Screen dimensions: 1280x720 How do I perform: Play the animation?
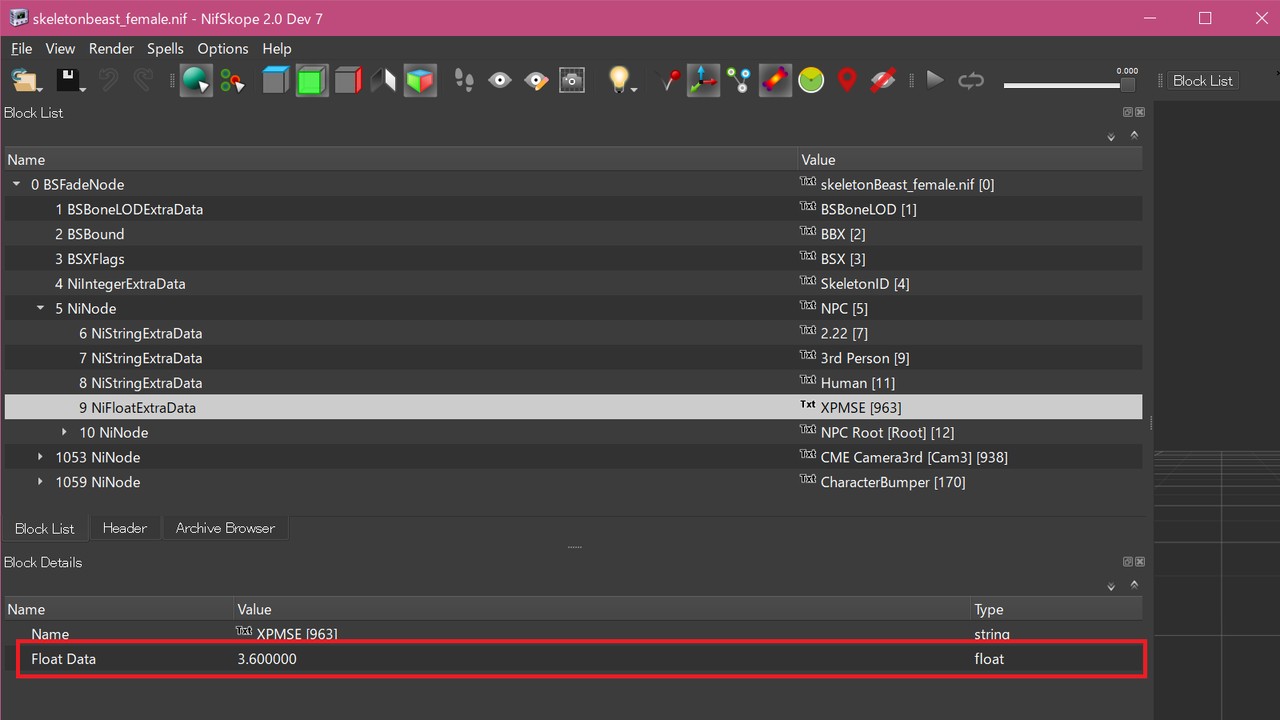point(935,80)
